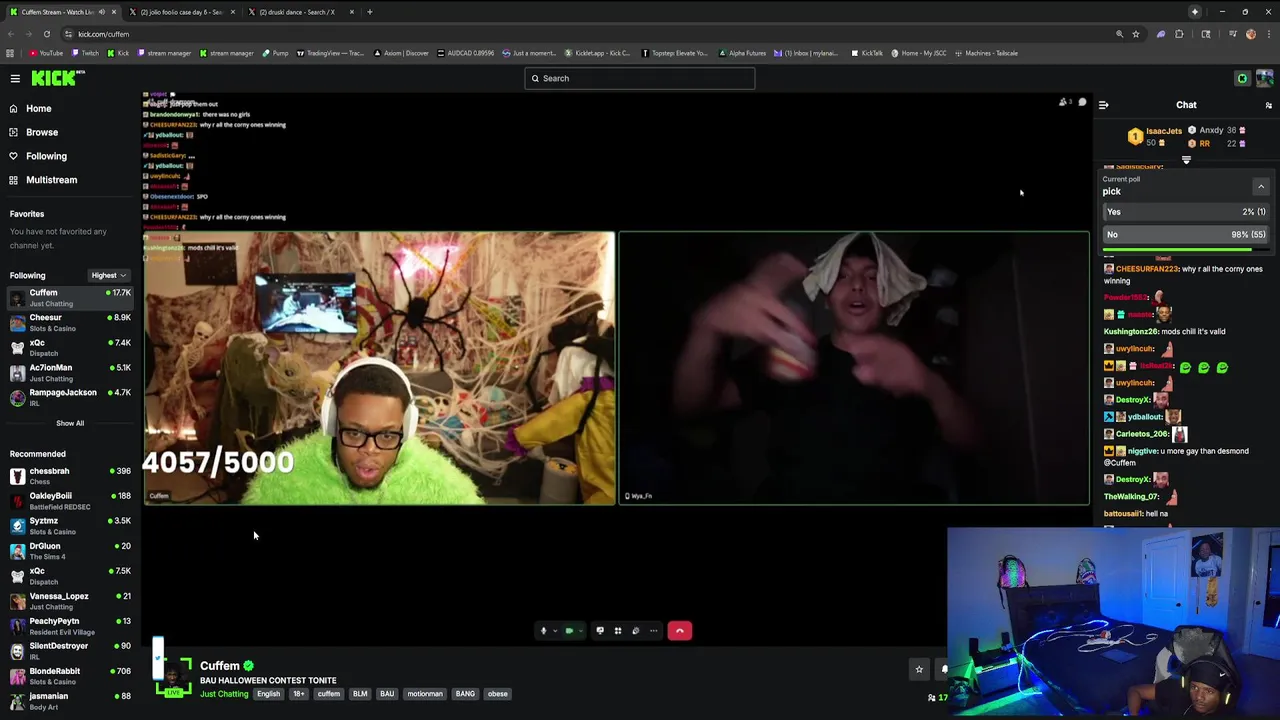This screenshot has height=720, width=1280.
Task: Open recommended channel Syztmz
Action: click(x=70, y=526)
